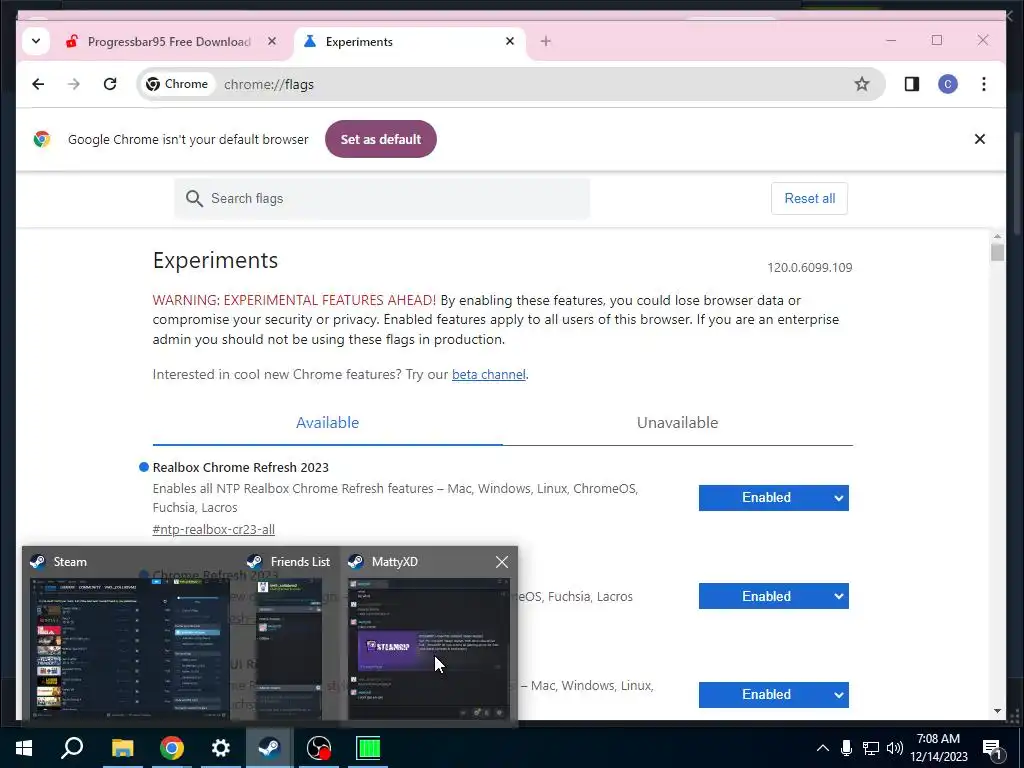Viewport: 1024px width, 768px height.
Task: Show hidden system tray icons
Action: 823,748
